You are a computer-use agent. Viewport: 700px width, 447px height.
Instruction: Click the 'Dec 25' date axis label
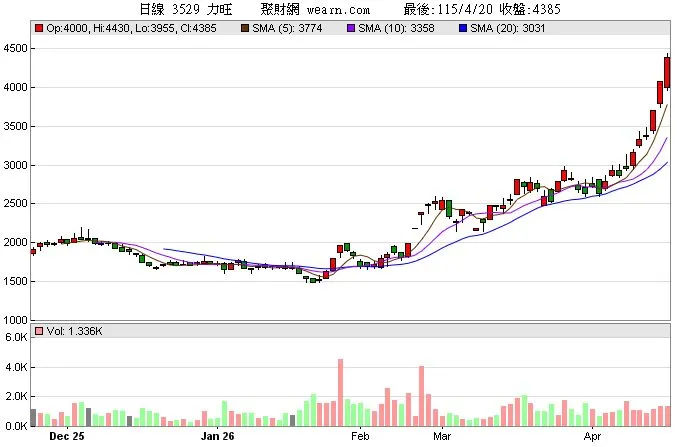[x=67, y=436]
